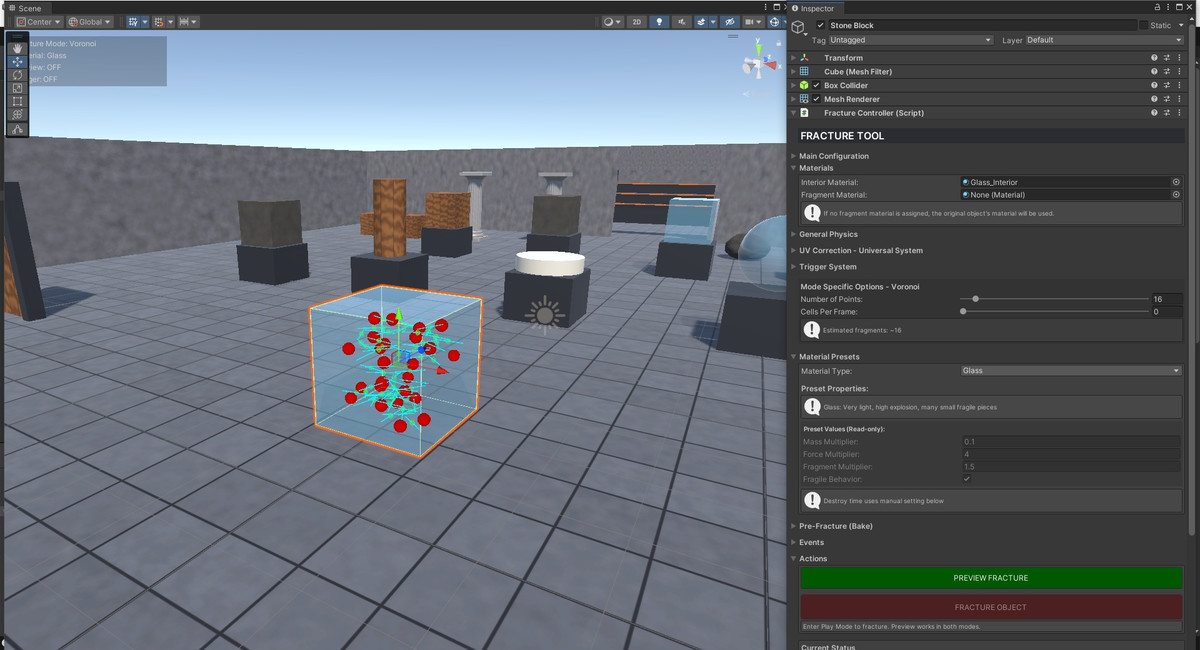Open the Box Collider more-options menu
Viewport: 1200px width, 650px height.
[x=1179, y=86]
